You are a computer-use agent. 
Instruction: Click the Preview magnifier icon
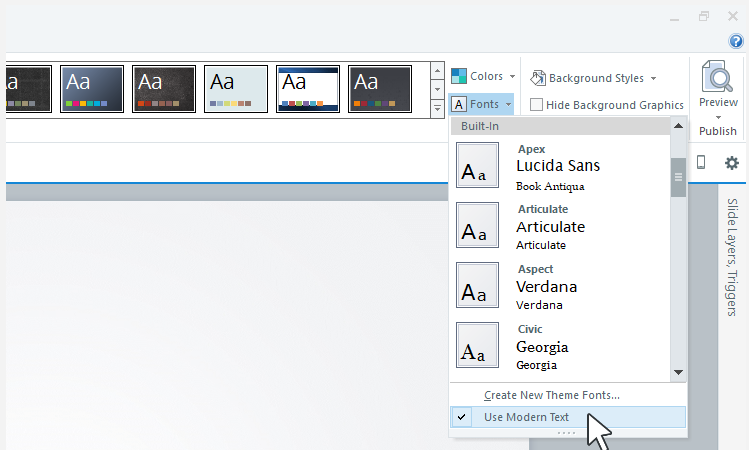pyautogui.click(x=717, y=76)
